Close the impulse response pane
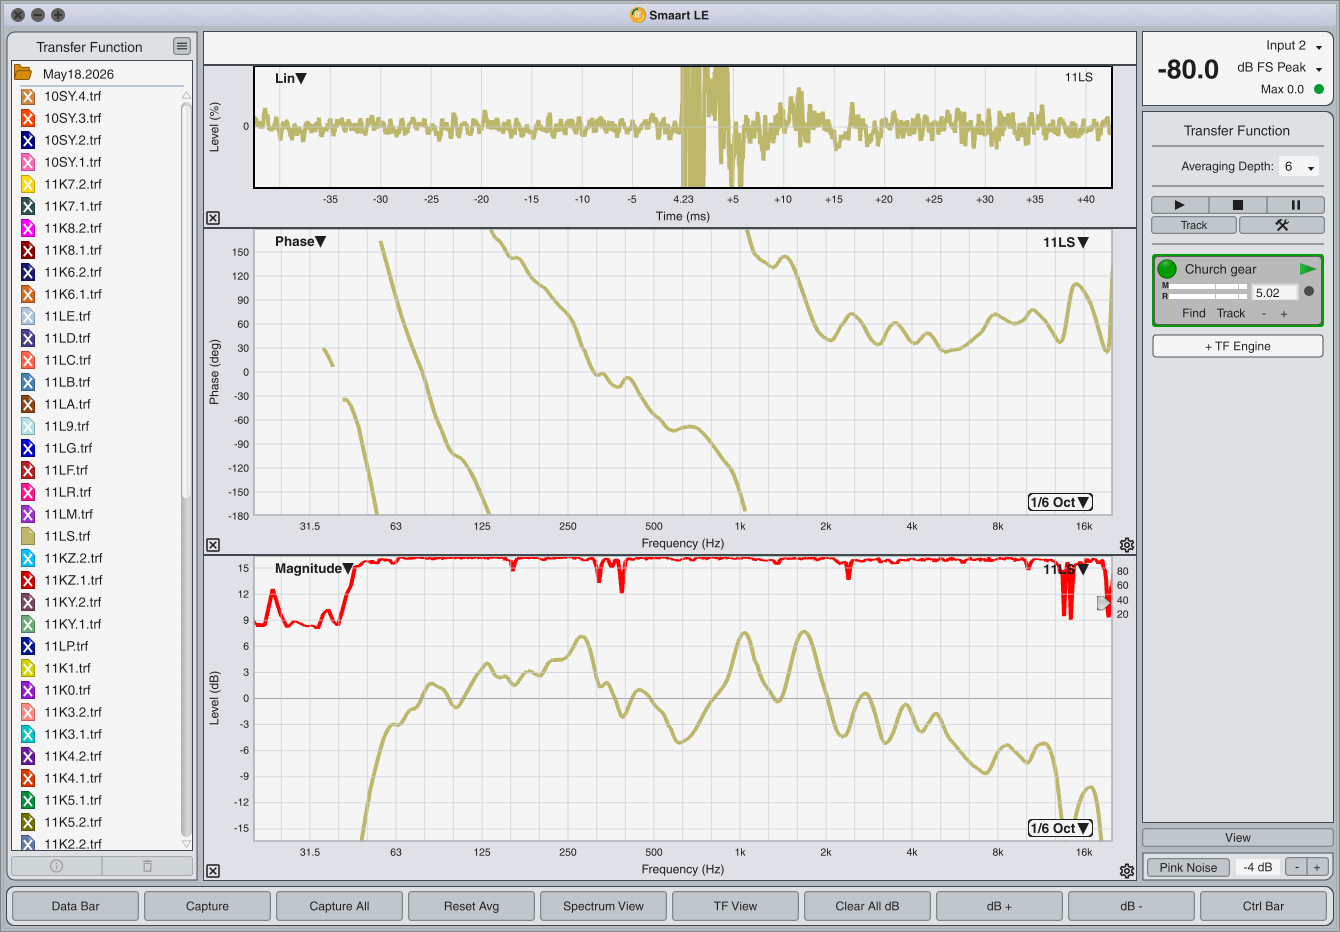Image resolution: width=1340 pixels, height=932 pixels. [x=213, y=218]
